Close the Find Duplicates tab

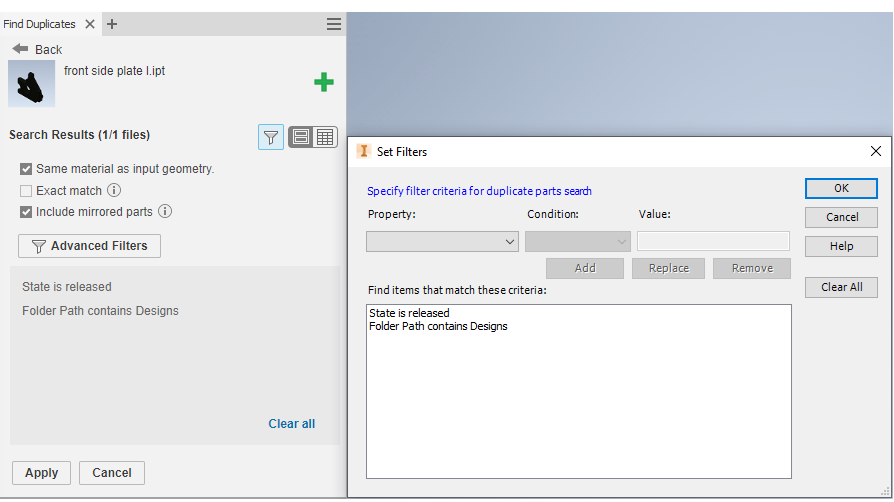pos(90,24)
